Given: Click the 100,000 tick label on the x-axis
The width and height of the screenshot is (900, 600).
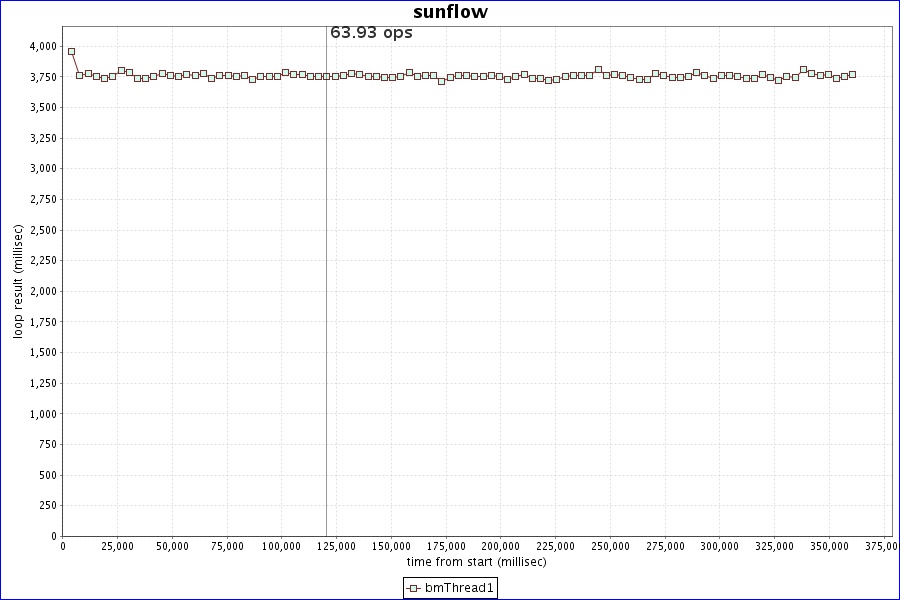Looking at the screenshot, I should pos(282,546).
